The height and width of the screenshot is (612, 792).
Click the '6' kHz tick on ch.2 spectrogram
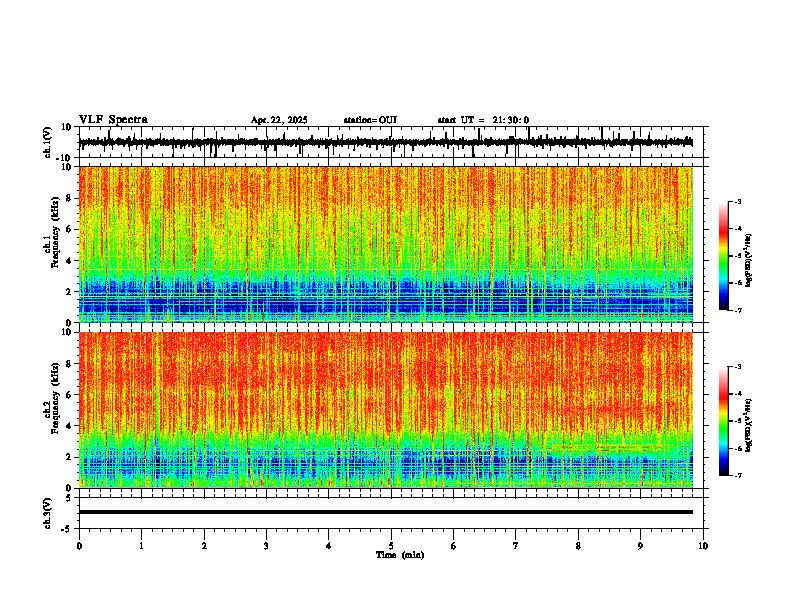pos(71,395)
